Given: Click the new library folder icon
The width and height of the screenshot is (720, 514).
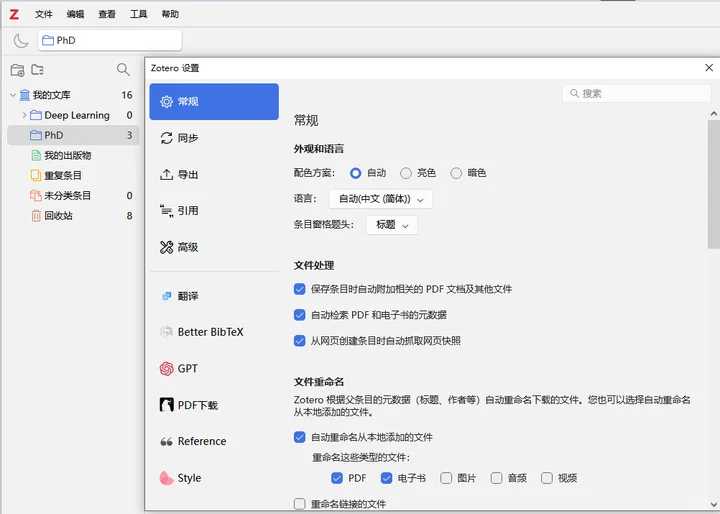Looking at the screenshot, I should tap(37, 70).
